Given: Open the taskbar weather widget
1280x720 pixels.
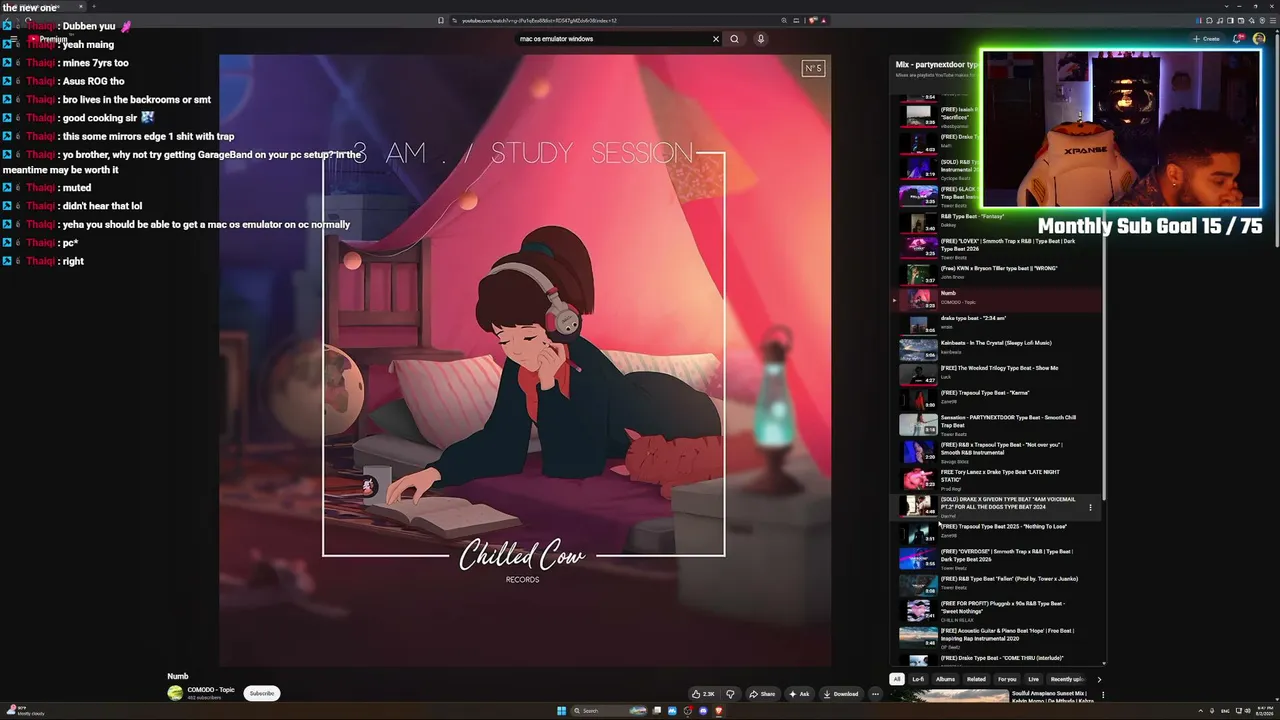Looking at the screenshot, I should [25, 711].
